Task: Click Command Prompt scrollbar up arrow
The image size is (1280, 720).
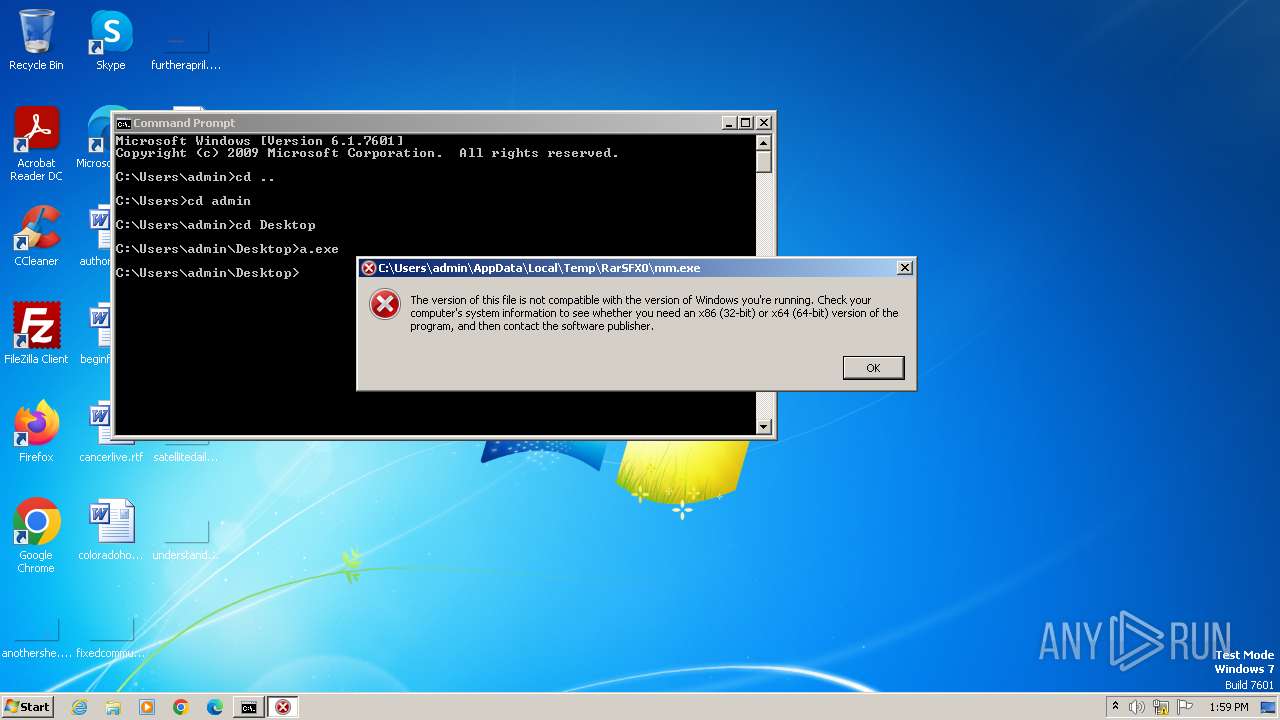Action: click(764, 142)
